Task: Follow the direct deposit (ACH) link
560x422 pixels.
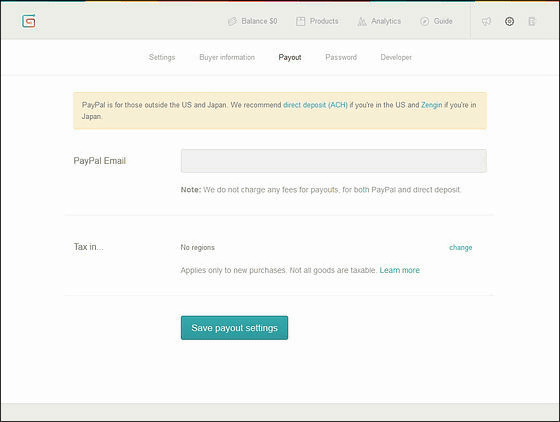Action: coord(315,105)
